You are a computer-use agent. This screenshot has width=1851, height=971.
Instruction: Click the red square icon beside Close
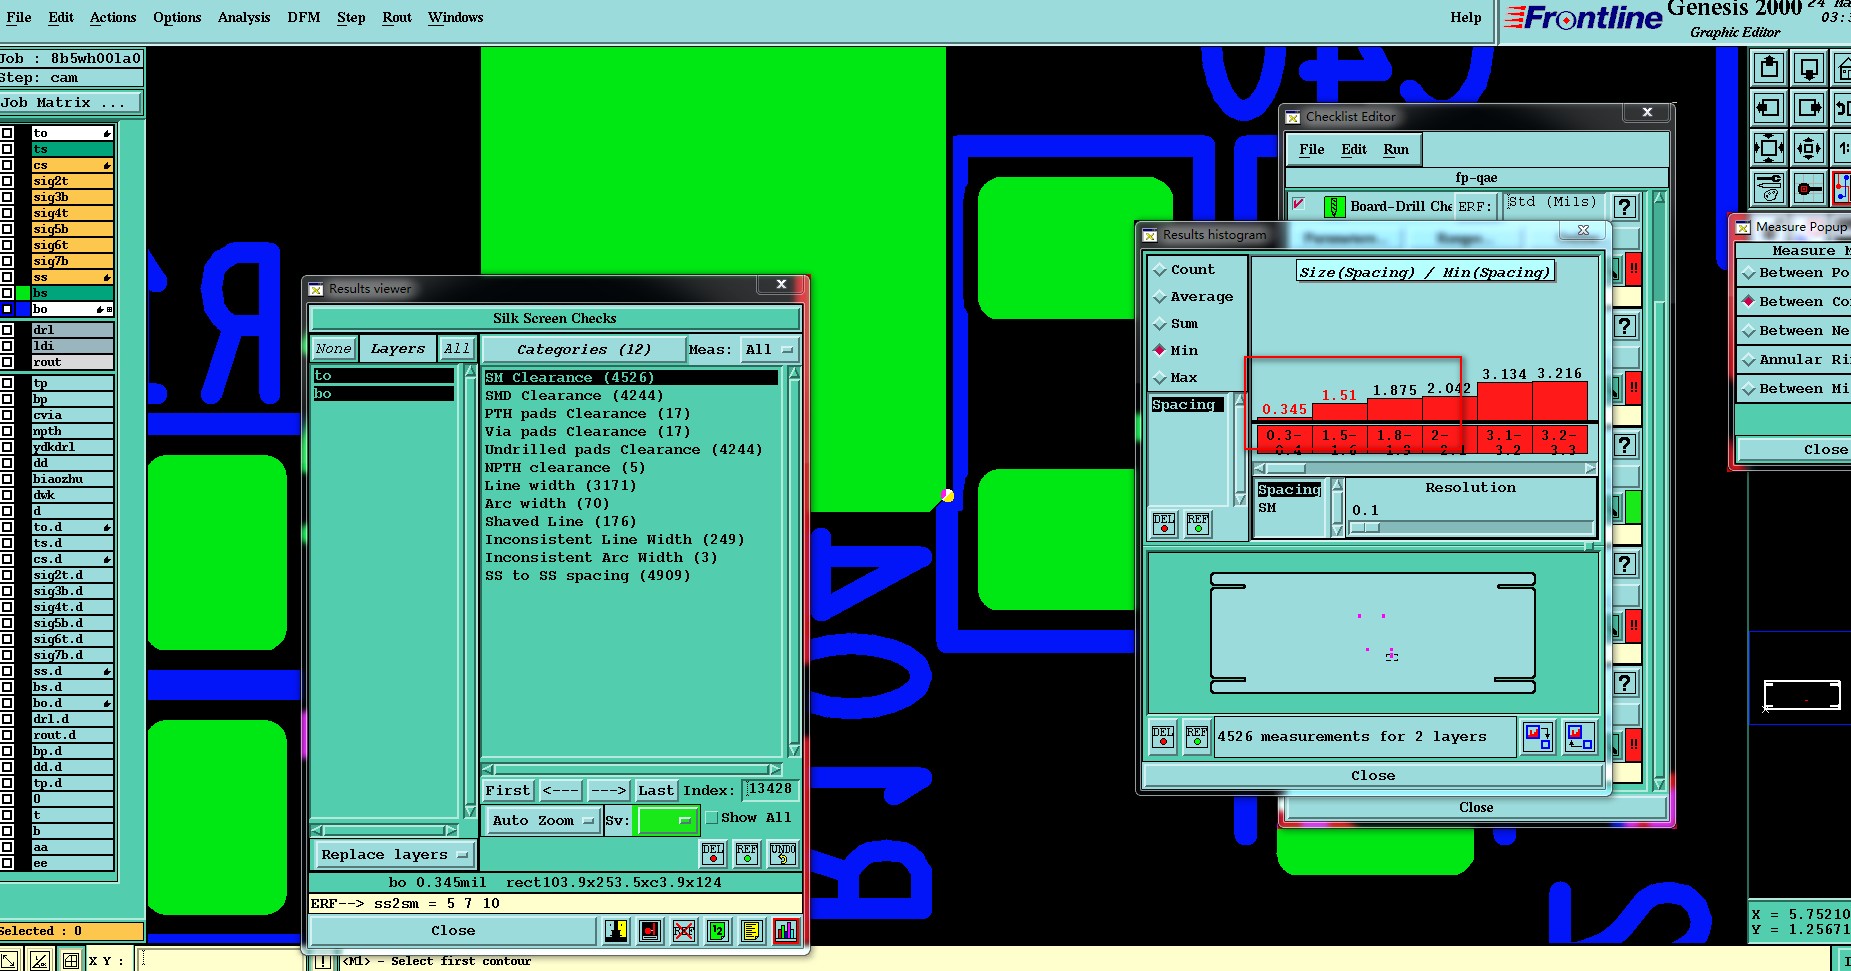pyautogui.click(x=650, y=931)
